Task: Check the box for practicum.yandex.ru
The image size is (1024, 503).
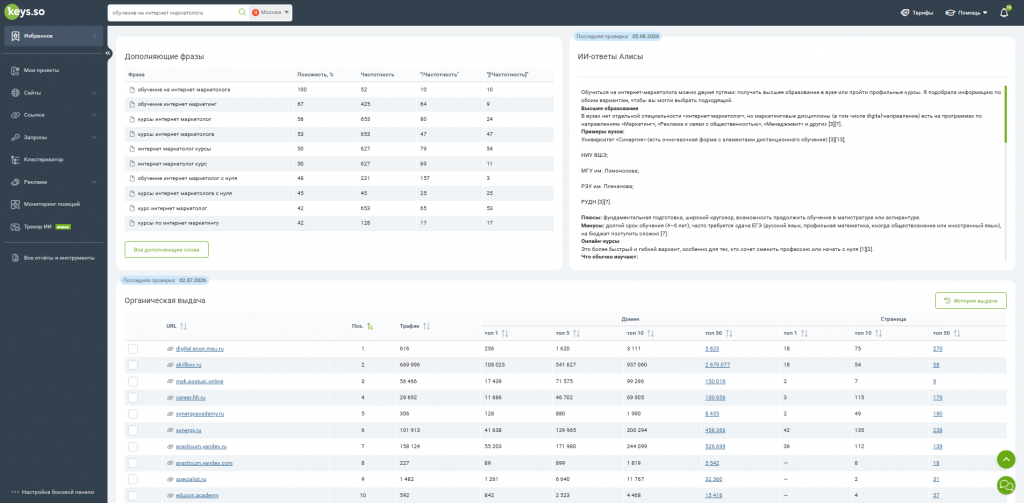Action: [133, 447]
